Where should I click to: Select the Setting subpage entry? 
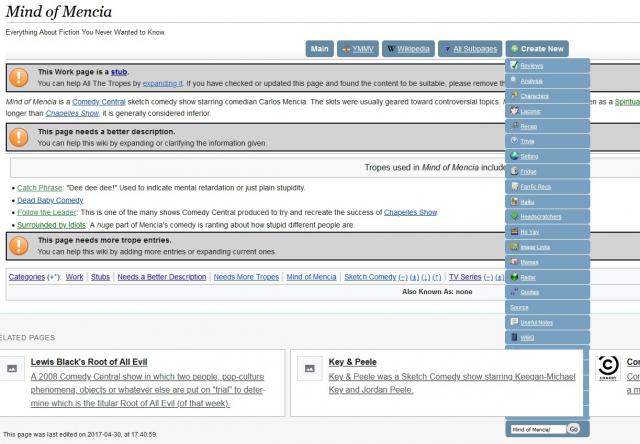(529, 156)
